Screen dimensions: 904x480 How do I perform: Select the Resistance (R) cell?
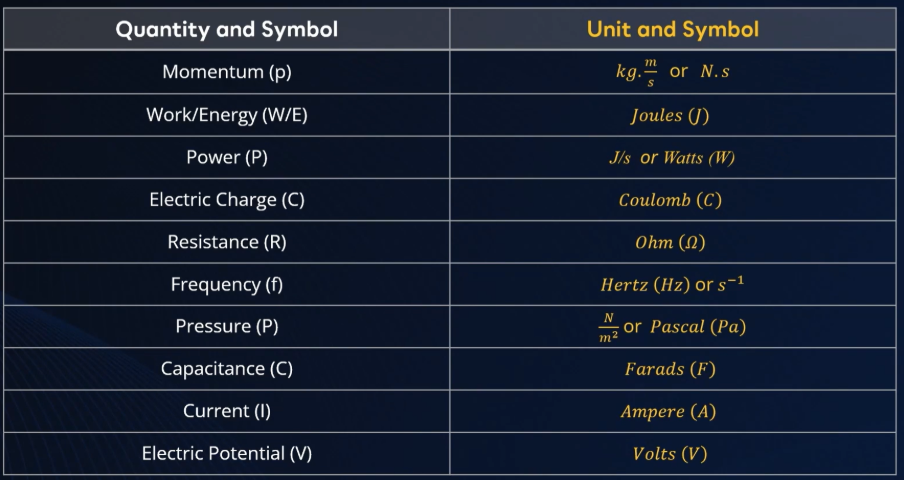tap(227, 242)
